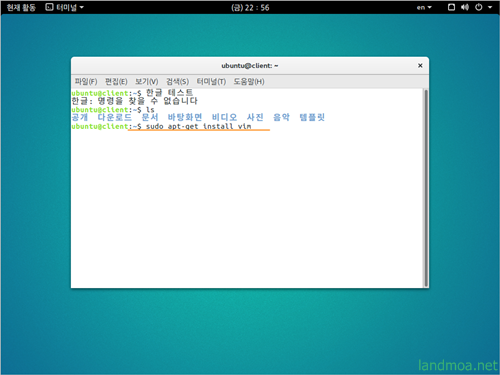Click the 다운로드 directory name in ls output
This screenshot has width=500, height=375.
point(115,117)
